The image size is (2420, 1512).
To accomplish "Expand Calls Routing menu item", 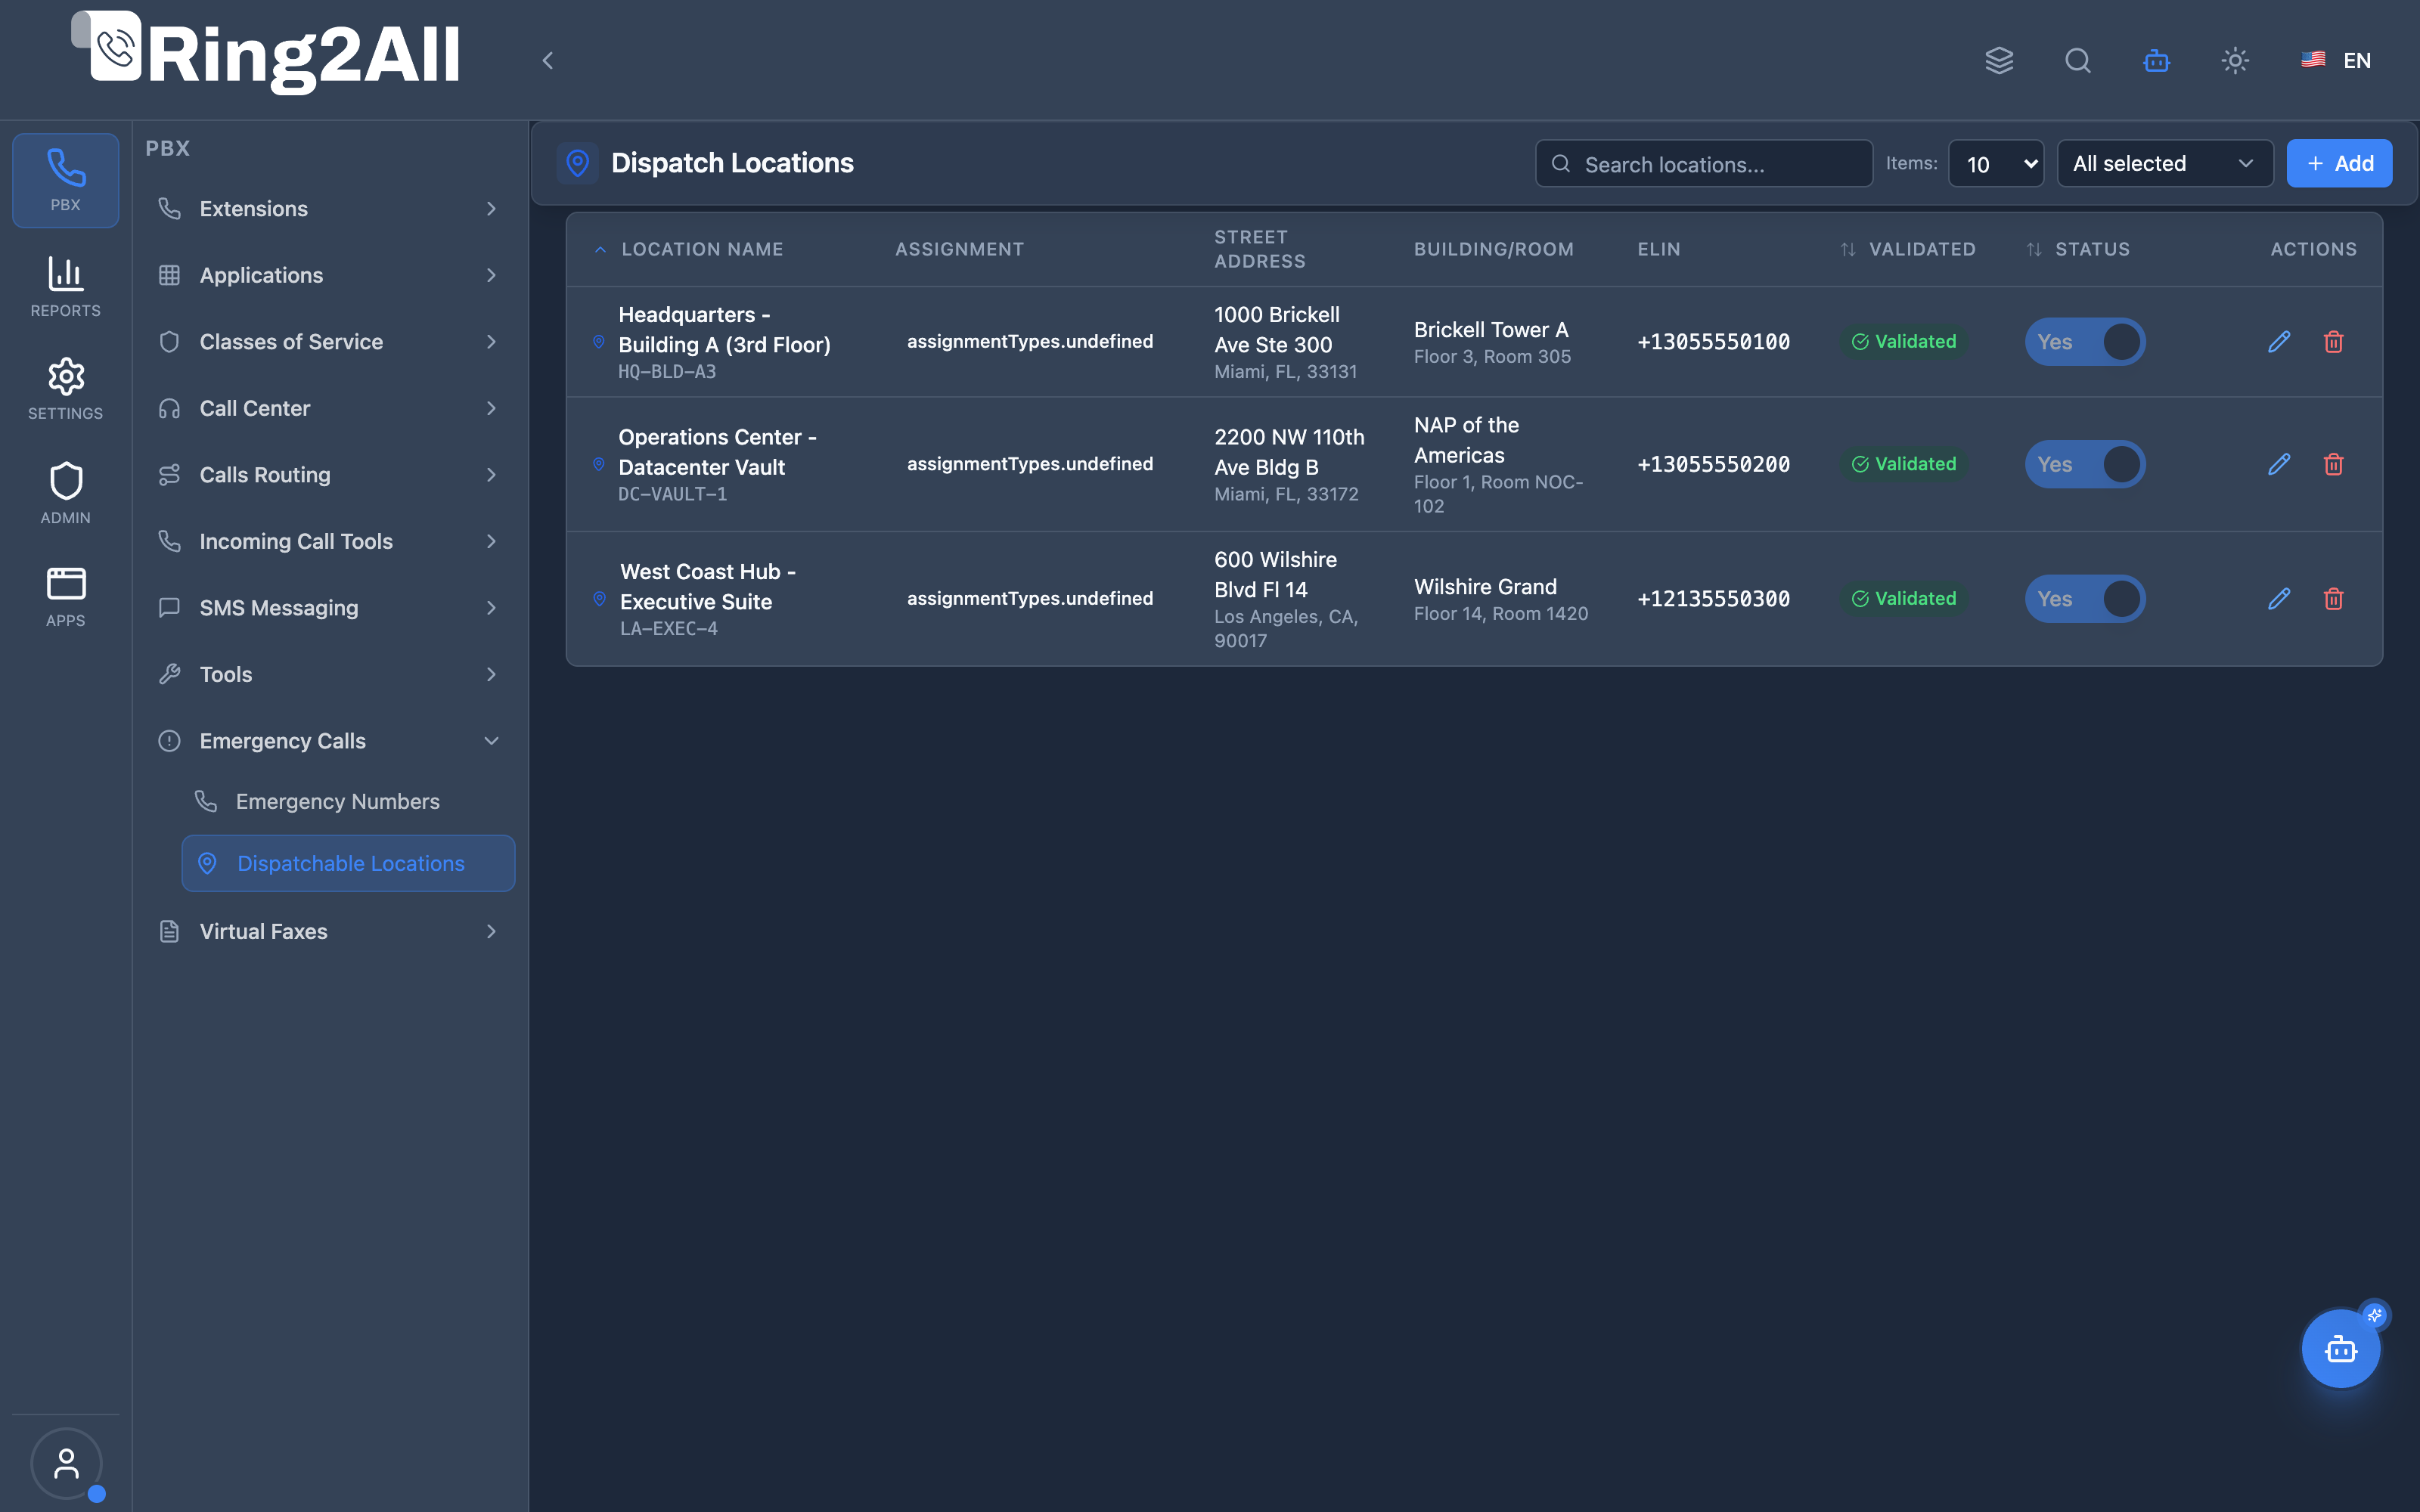I will [x=328, y=475].
